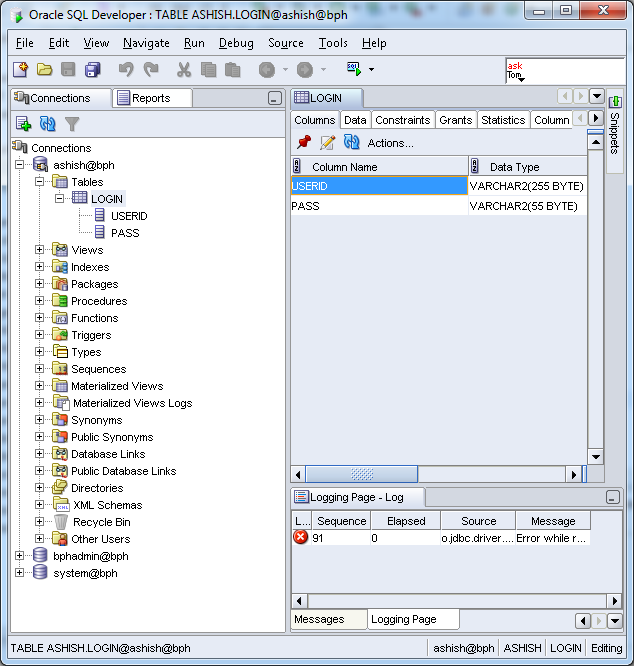This screenshot has height=666, width=634.
Task: Select the Recycle Bin node
Action: pyautogui.click(x=101, y=522)
